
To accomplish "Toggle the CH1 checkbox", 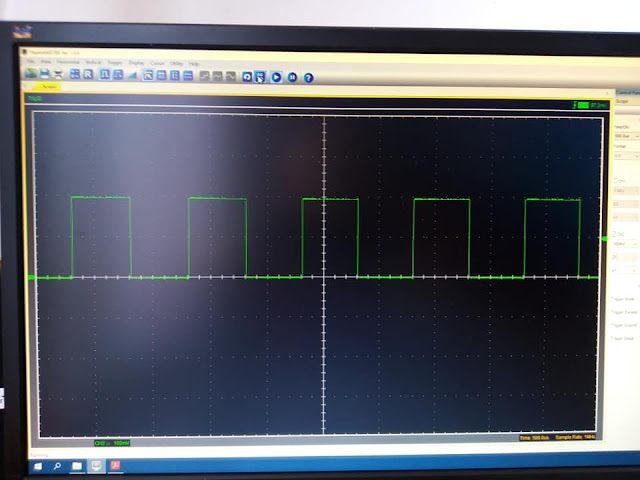I will coord(616,180).
